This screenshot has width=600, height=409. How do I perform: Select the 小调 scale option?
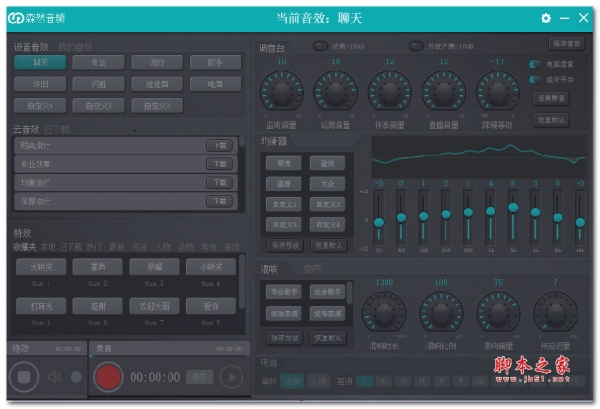click(318, 381)
